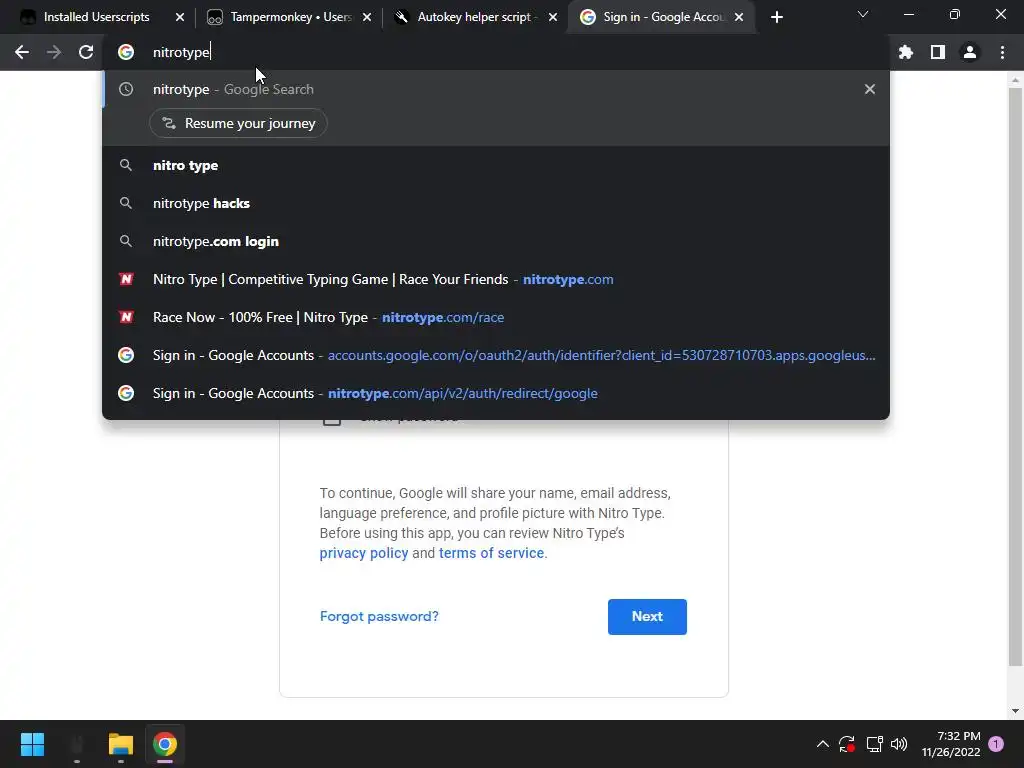Open the Race Now nitrotype.com/race suggestion

[496, 317]
